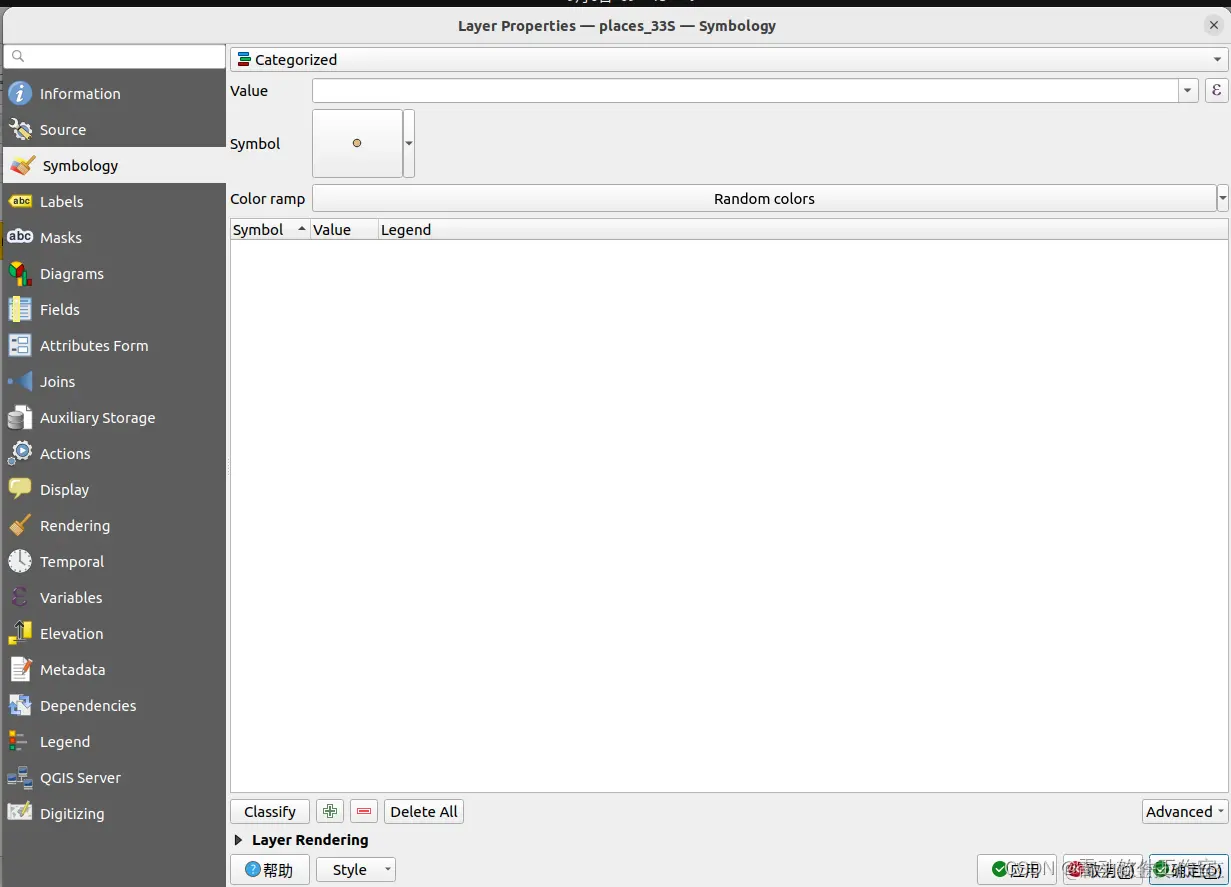Screen dimensions: 1231x887
Task: Click the Temporal clock icon
Action: 20,562
